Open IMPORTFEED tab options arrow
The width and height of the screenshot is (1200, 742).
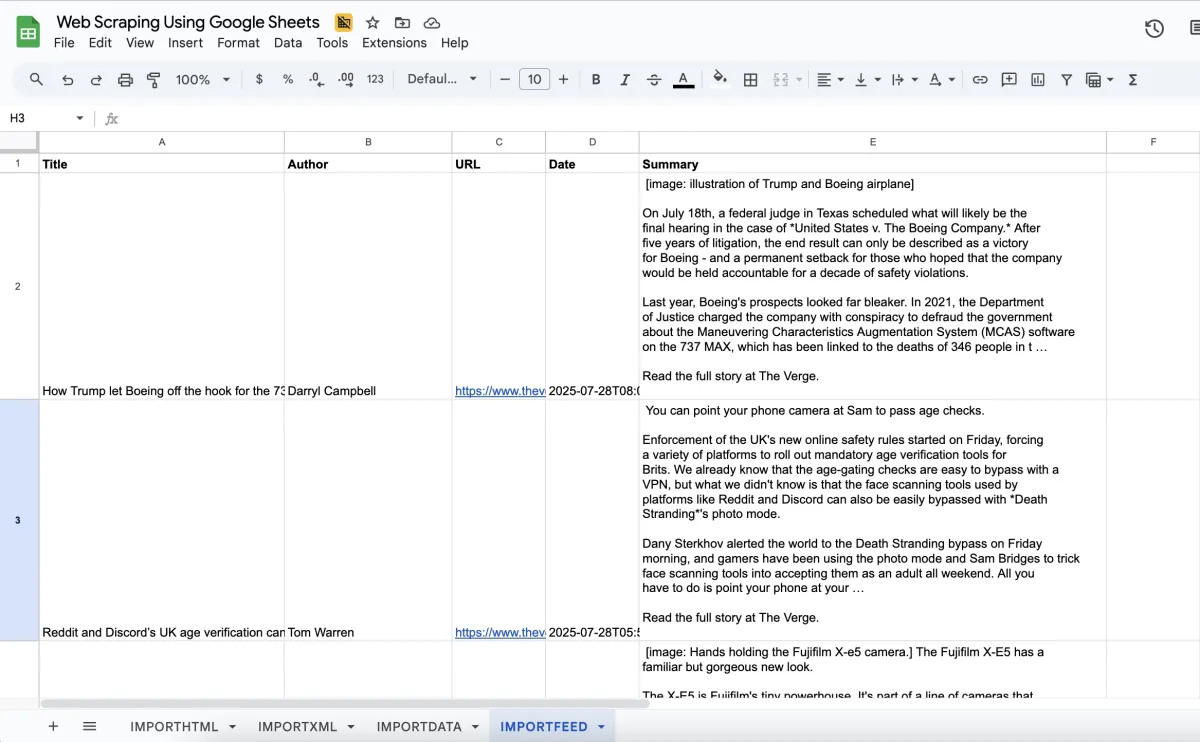pyautogui.click(x=602, y=727)
